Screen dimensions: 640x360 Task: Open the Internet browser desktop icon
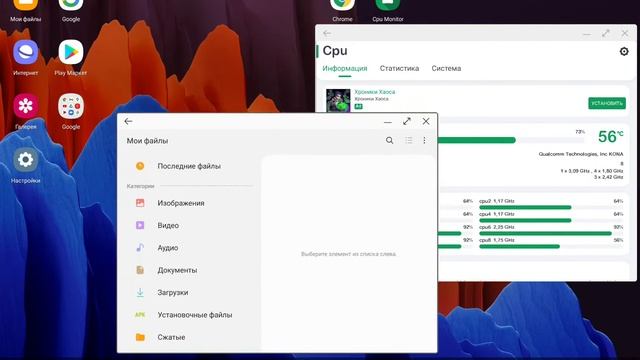[26, 52]
